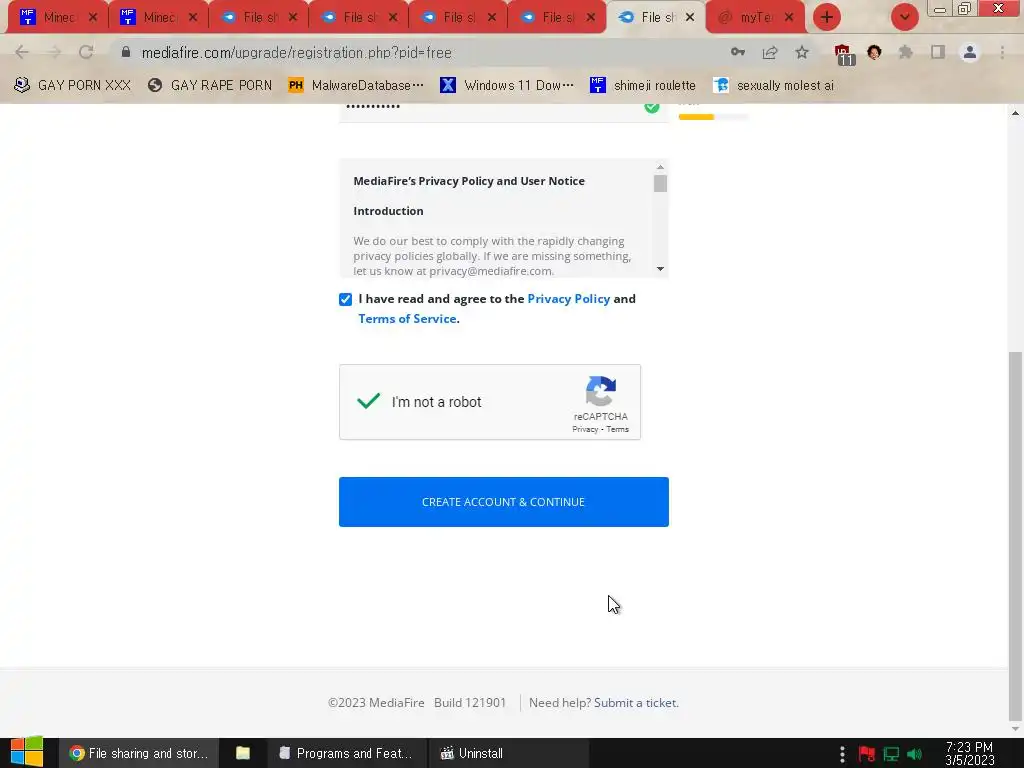Click the password input field
Screen dimensions: 1024x768
tap(504, 112)
